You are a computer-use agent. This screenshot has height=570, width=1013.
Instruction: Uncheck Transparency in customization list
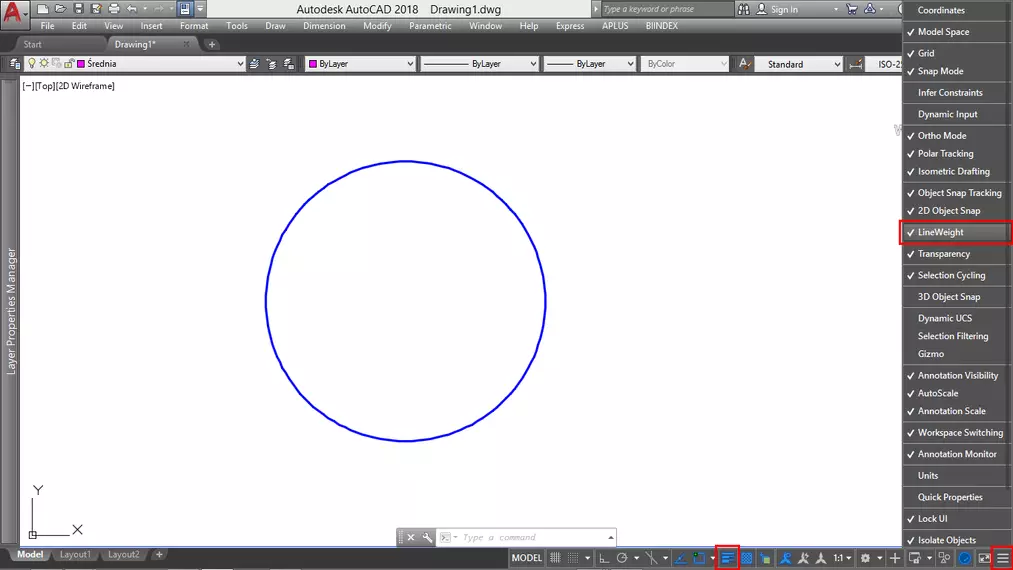(x=956, y=254)
